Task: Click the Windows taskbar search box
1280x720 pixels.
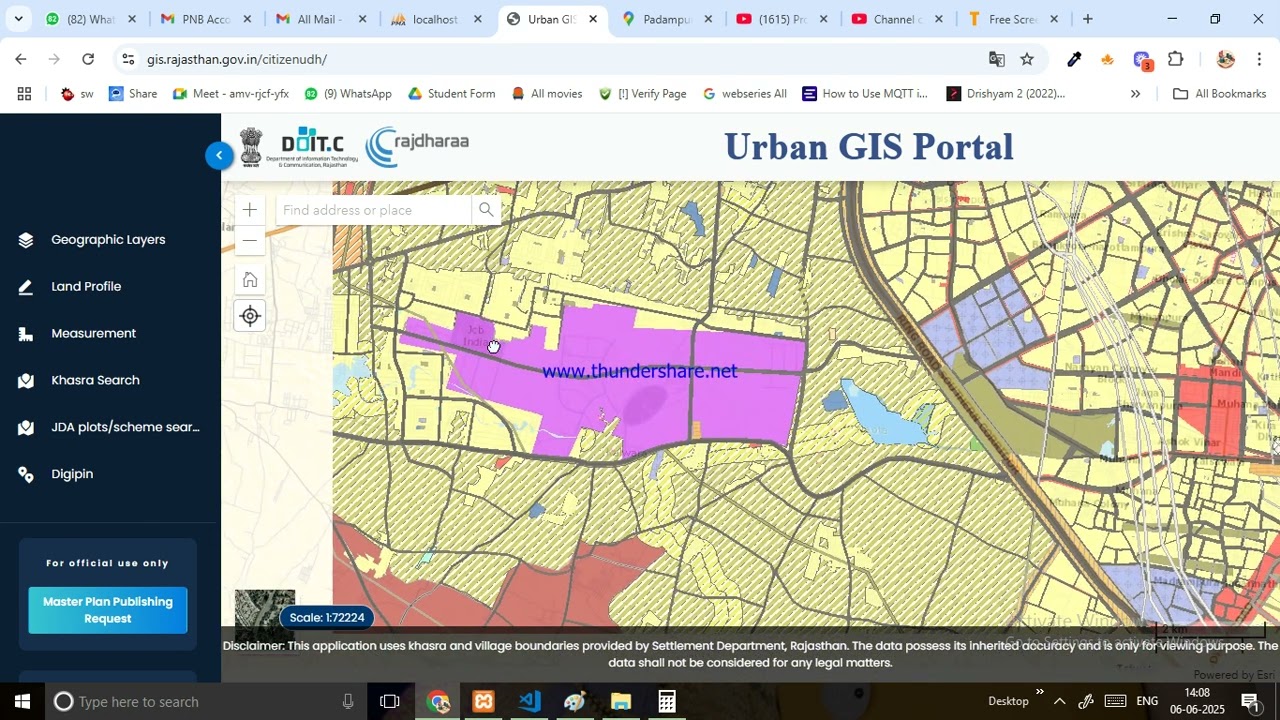Action: 204,702
